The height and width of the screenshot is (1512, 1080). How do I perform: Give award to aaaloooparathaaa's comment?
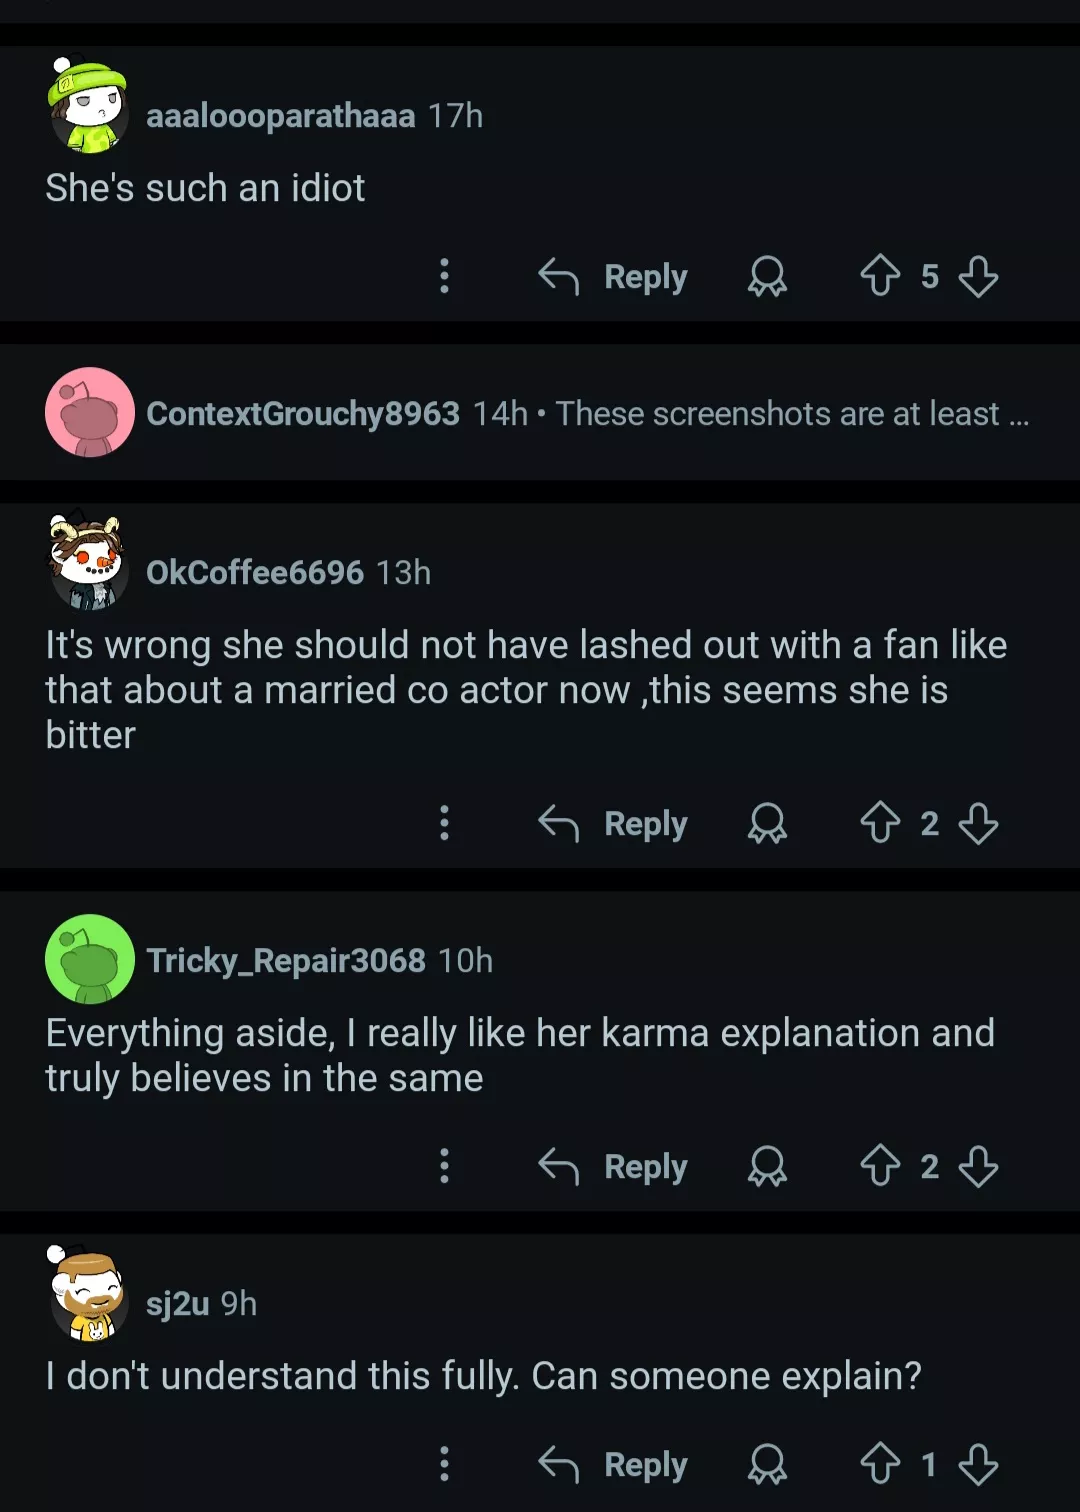click(767, 276)
